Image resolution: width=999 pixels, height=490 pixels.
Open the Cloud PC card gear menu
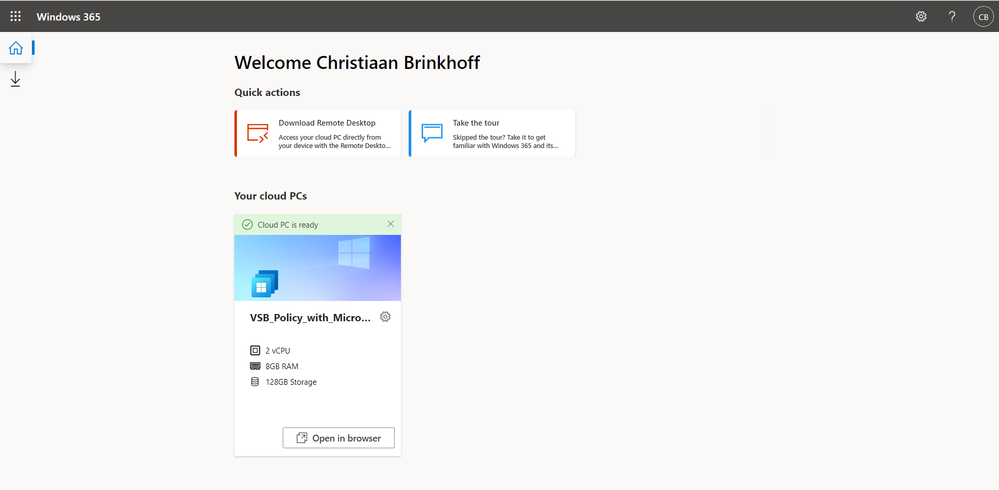click(385, 317)
